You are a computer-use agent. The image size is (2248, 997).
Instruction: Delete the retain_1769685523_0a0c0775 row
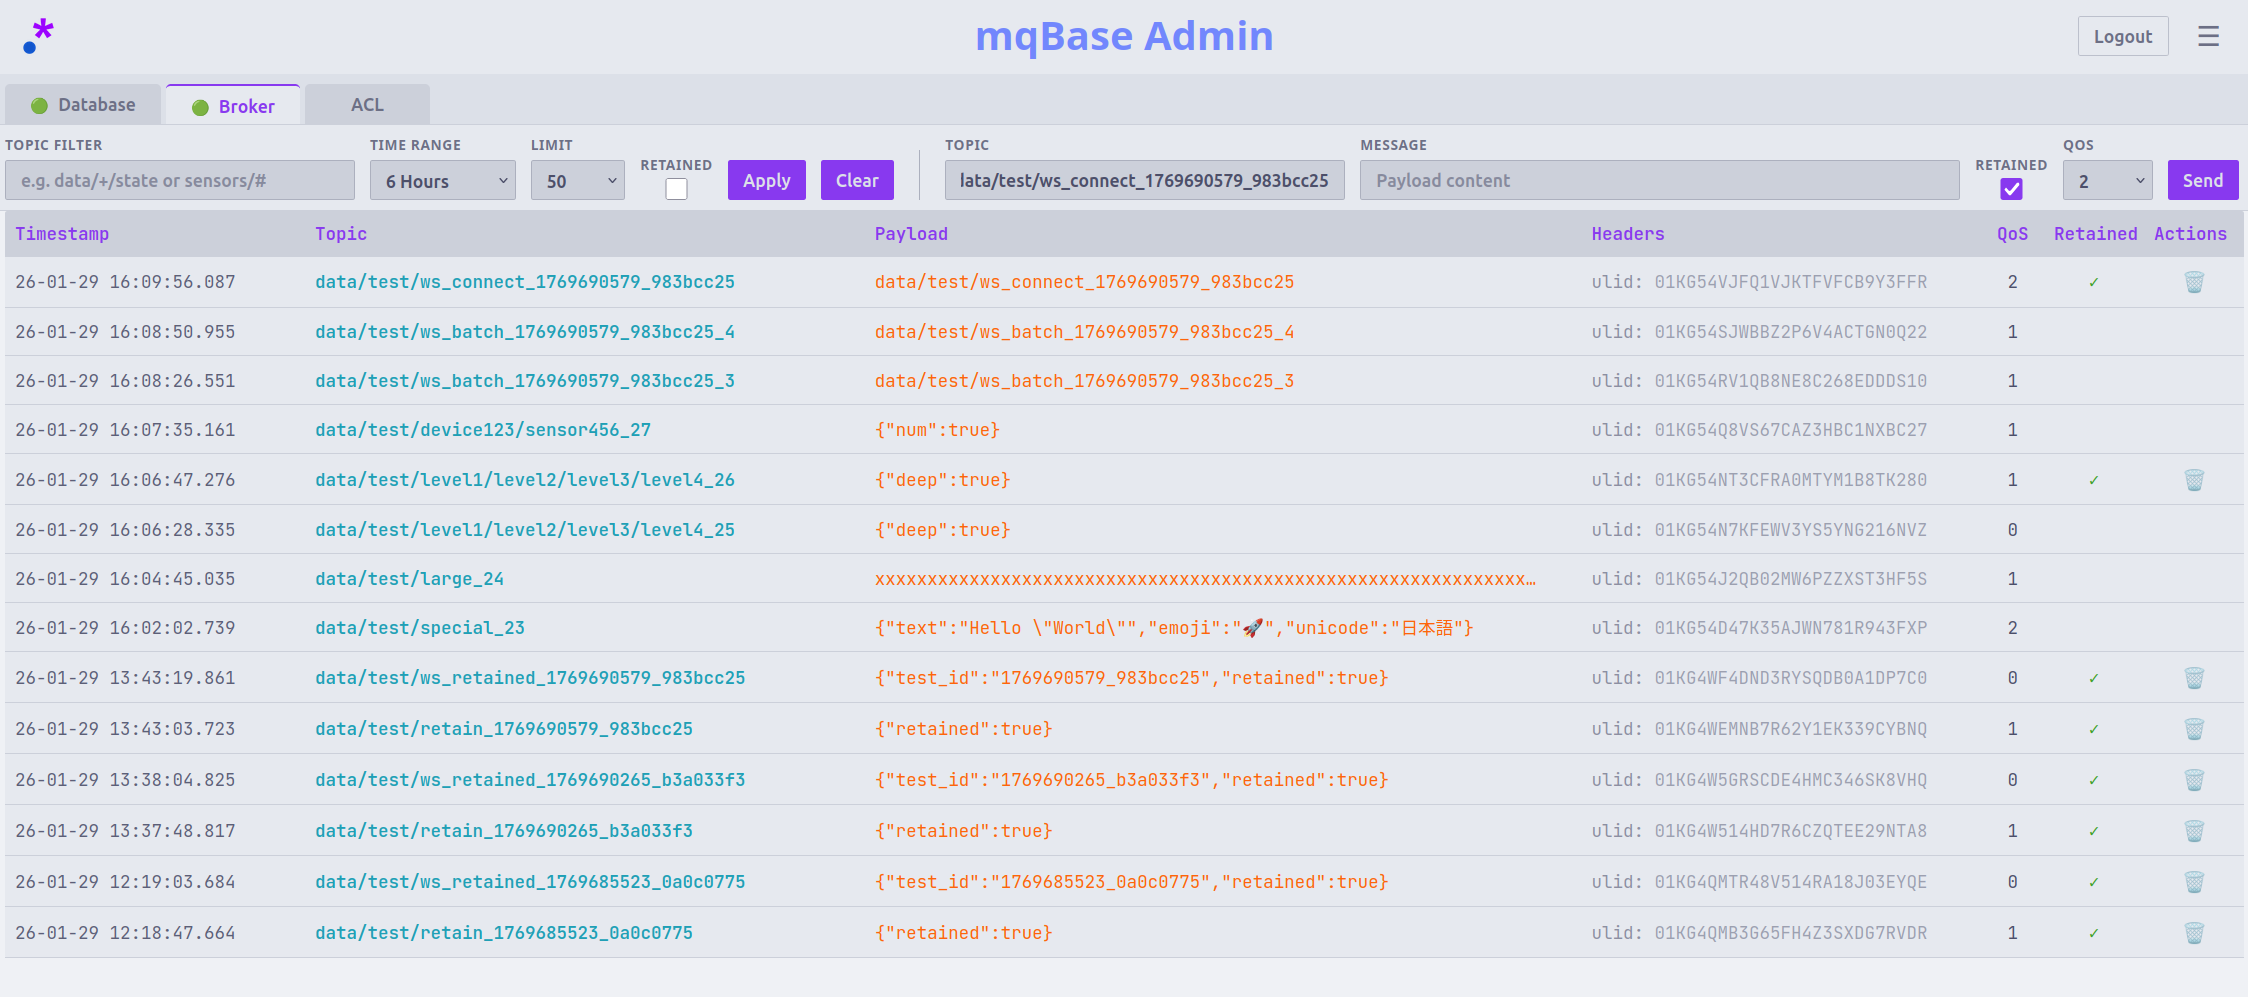coord(2194,933)
